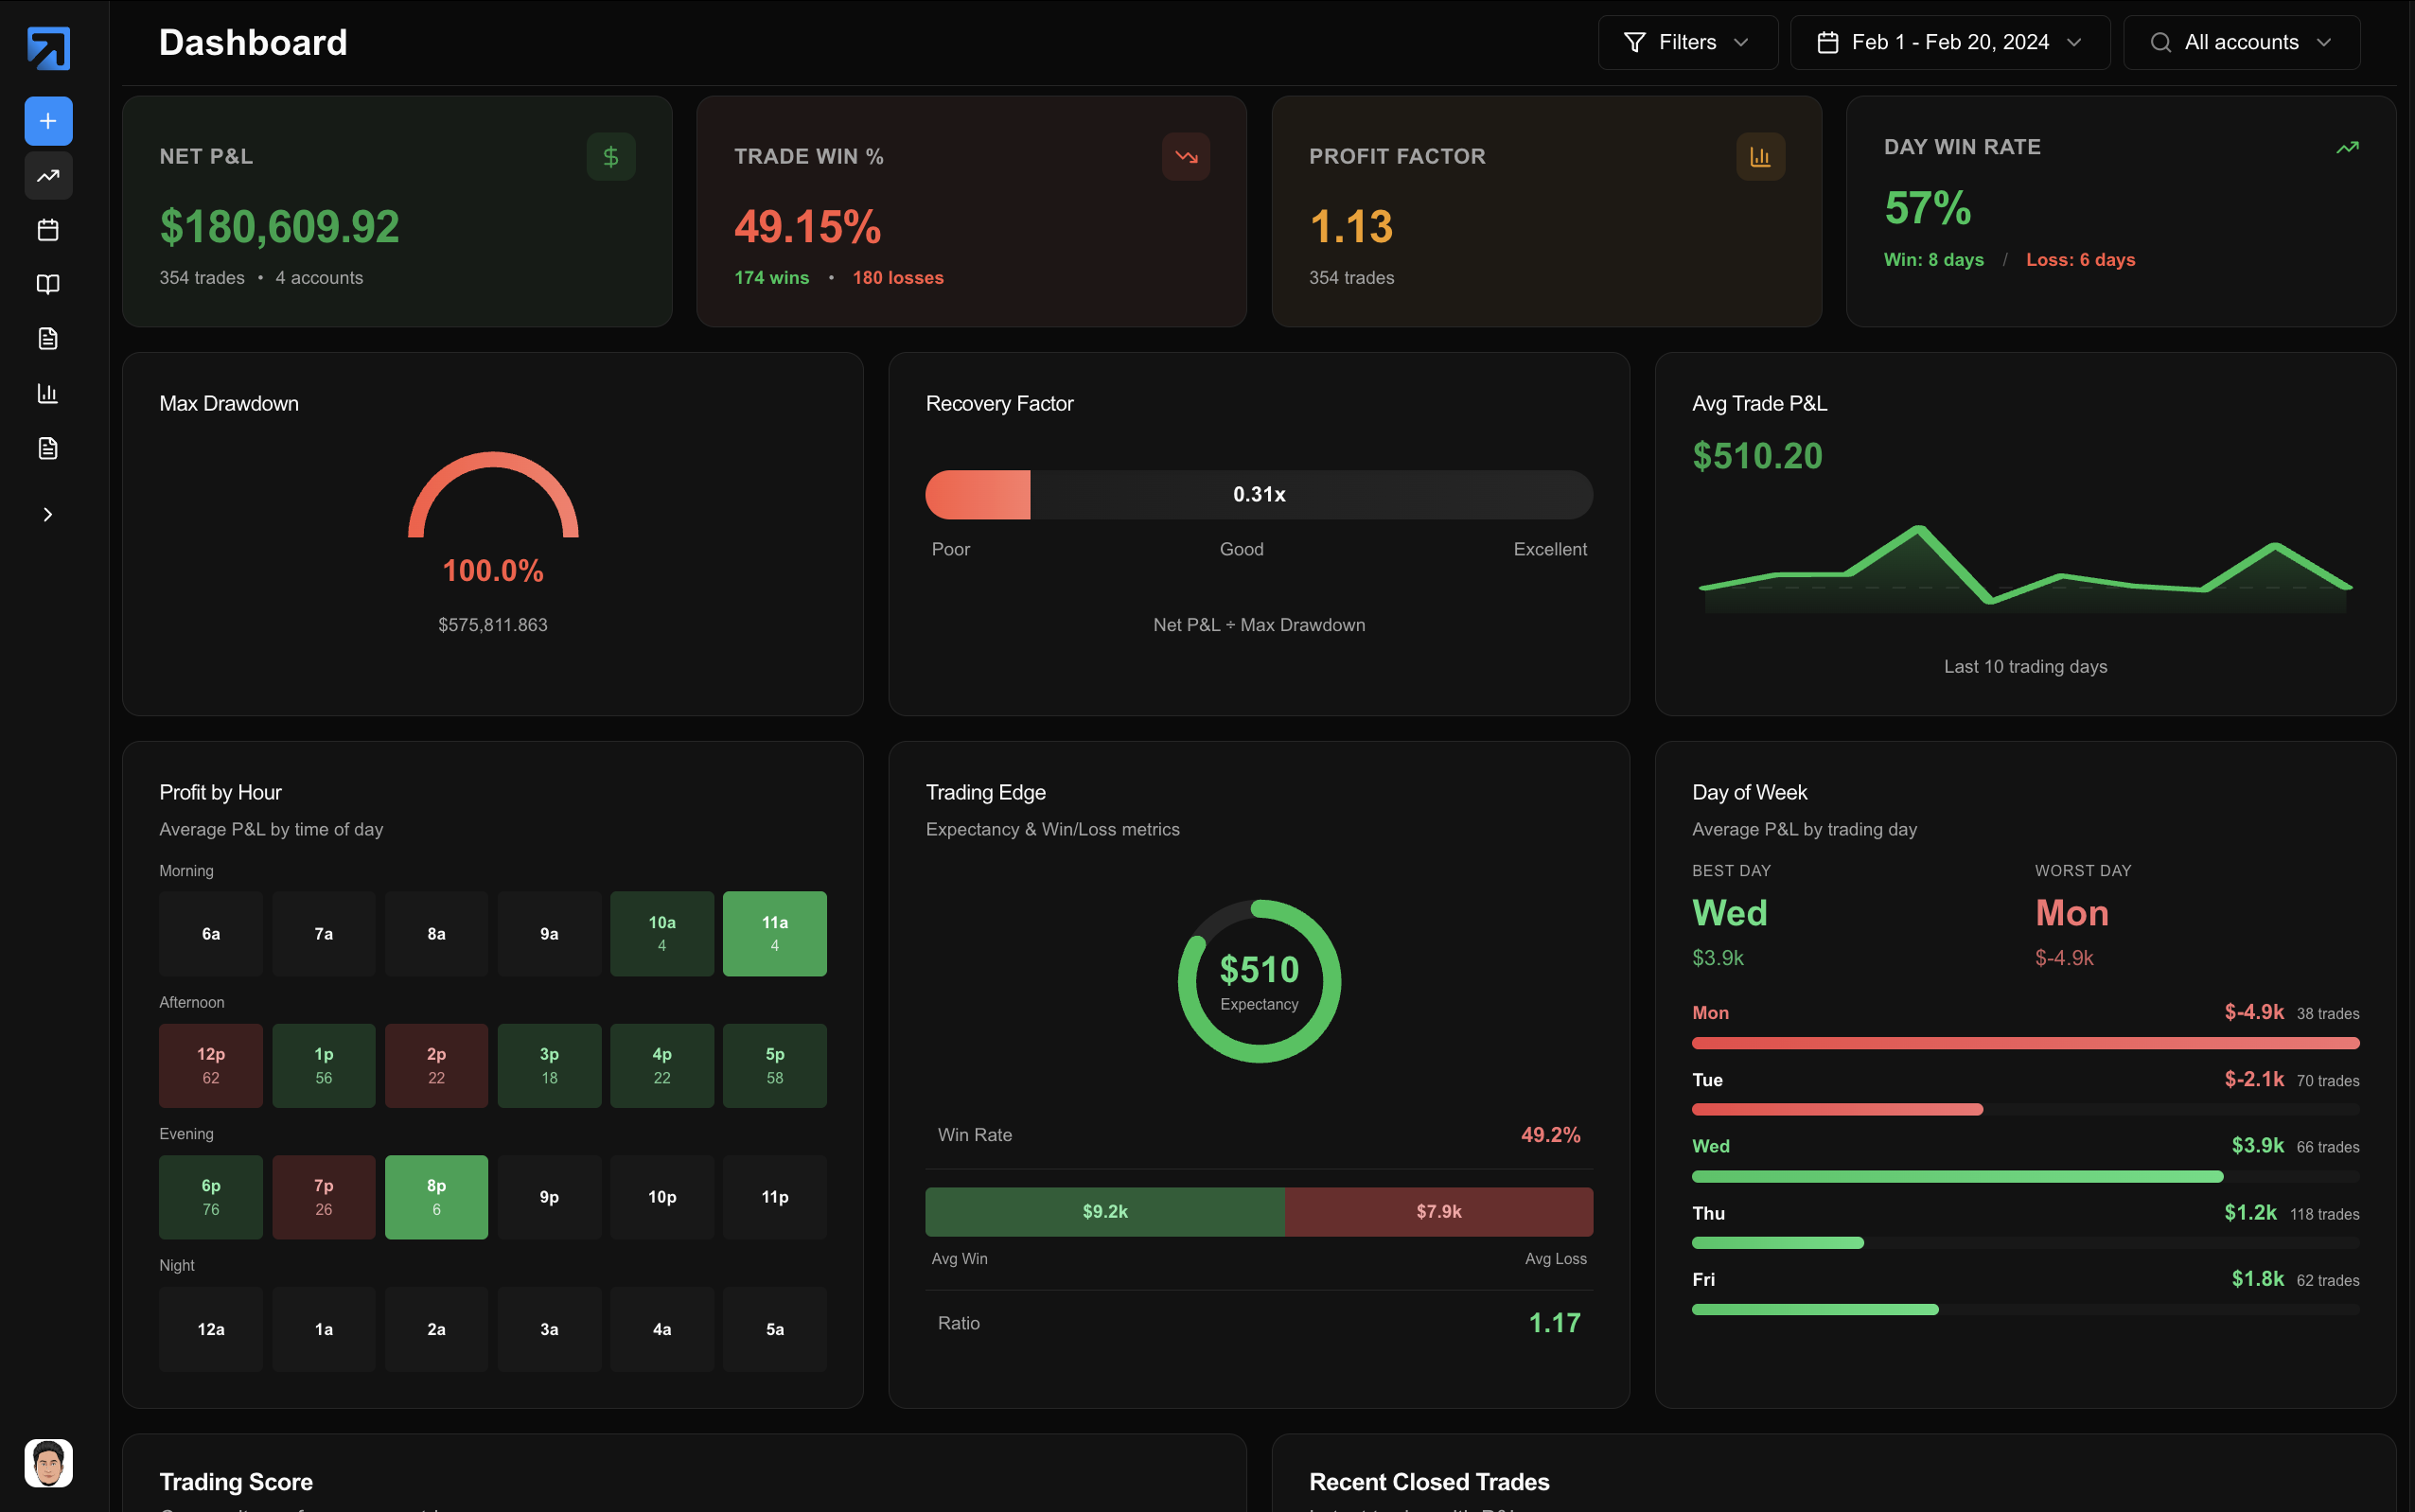Click the Recent Closed Trades heading

[x=1428, y=1481]
